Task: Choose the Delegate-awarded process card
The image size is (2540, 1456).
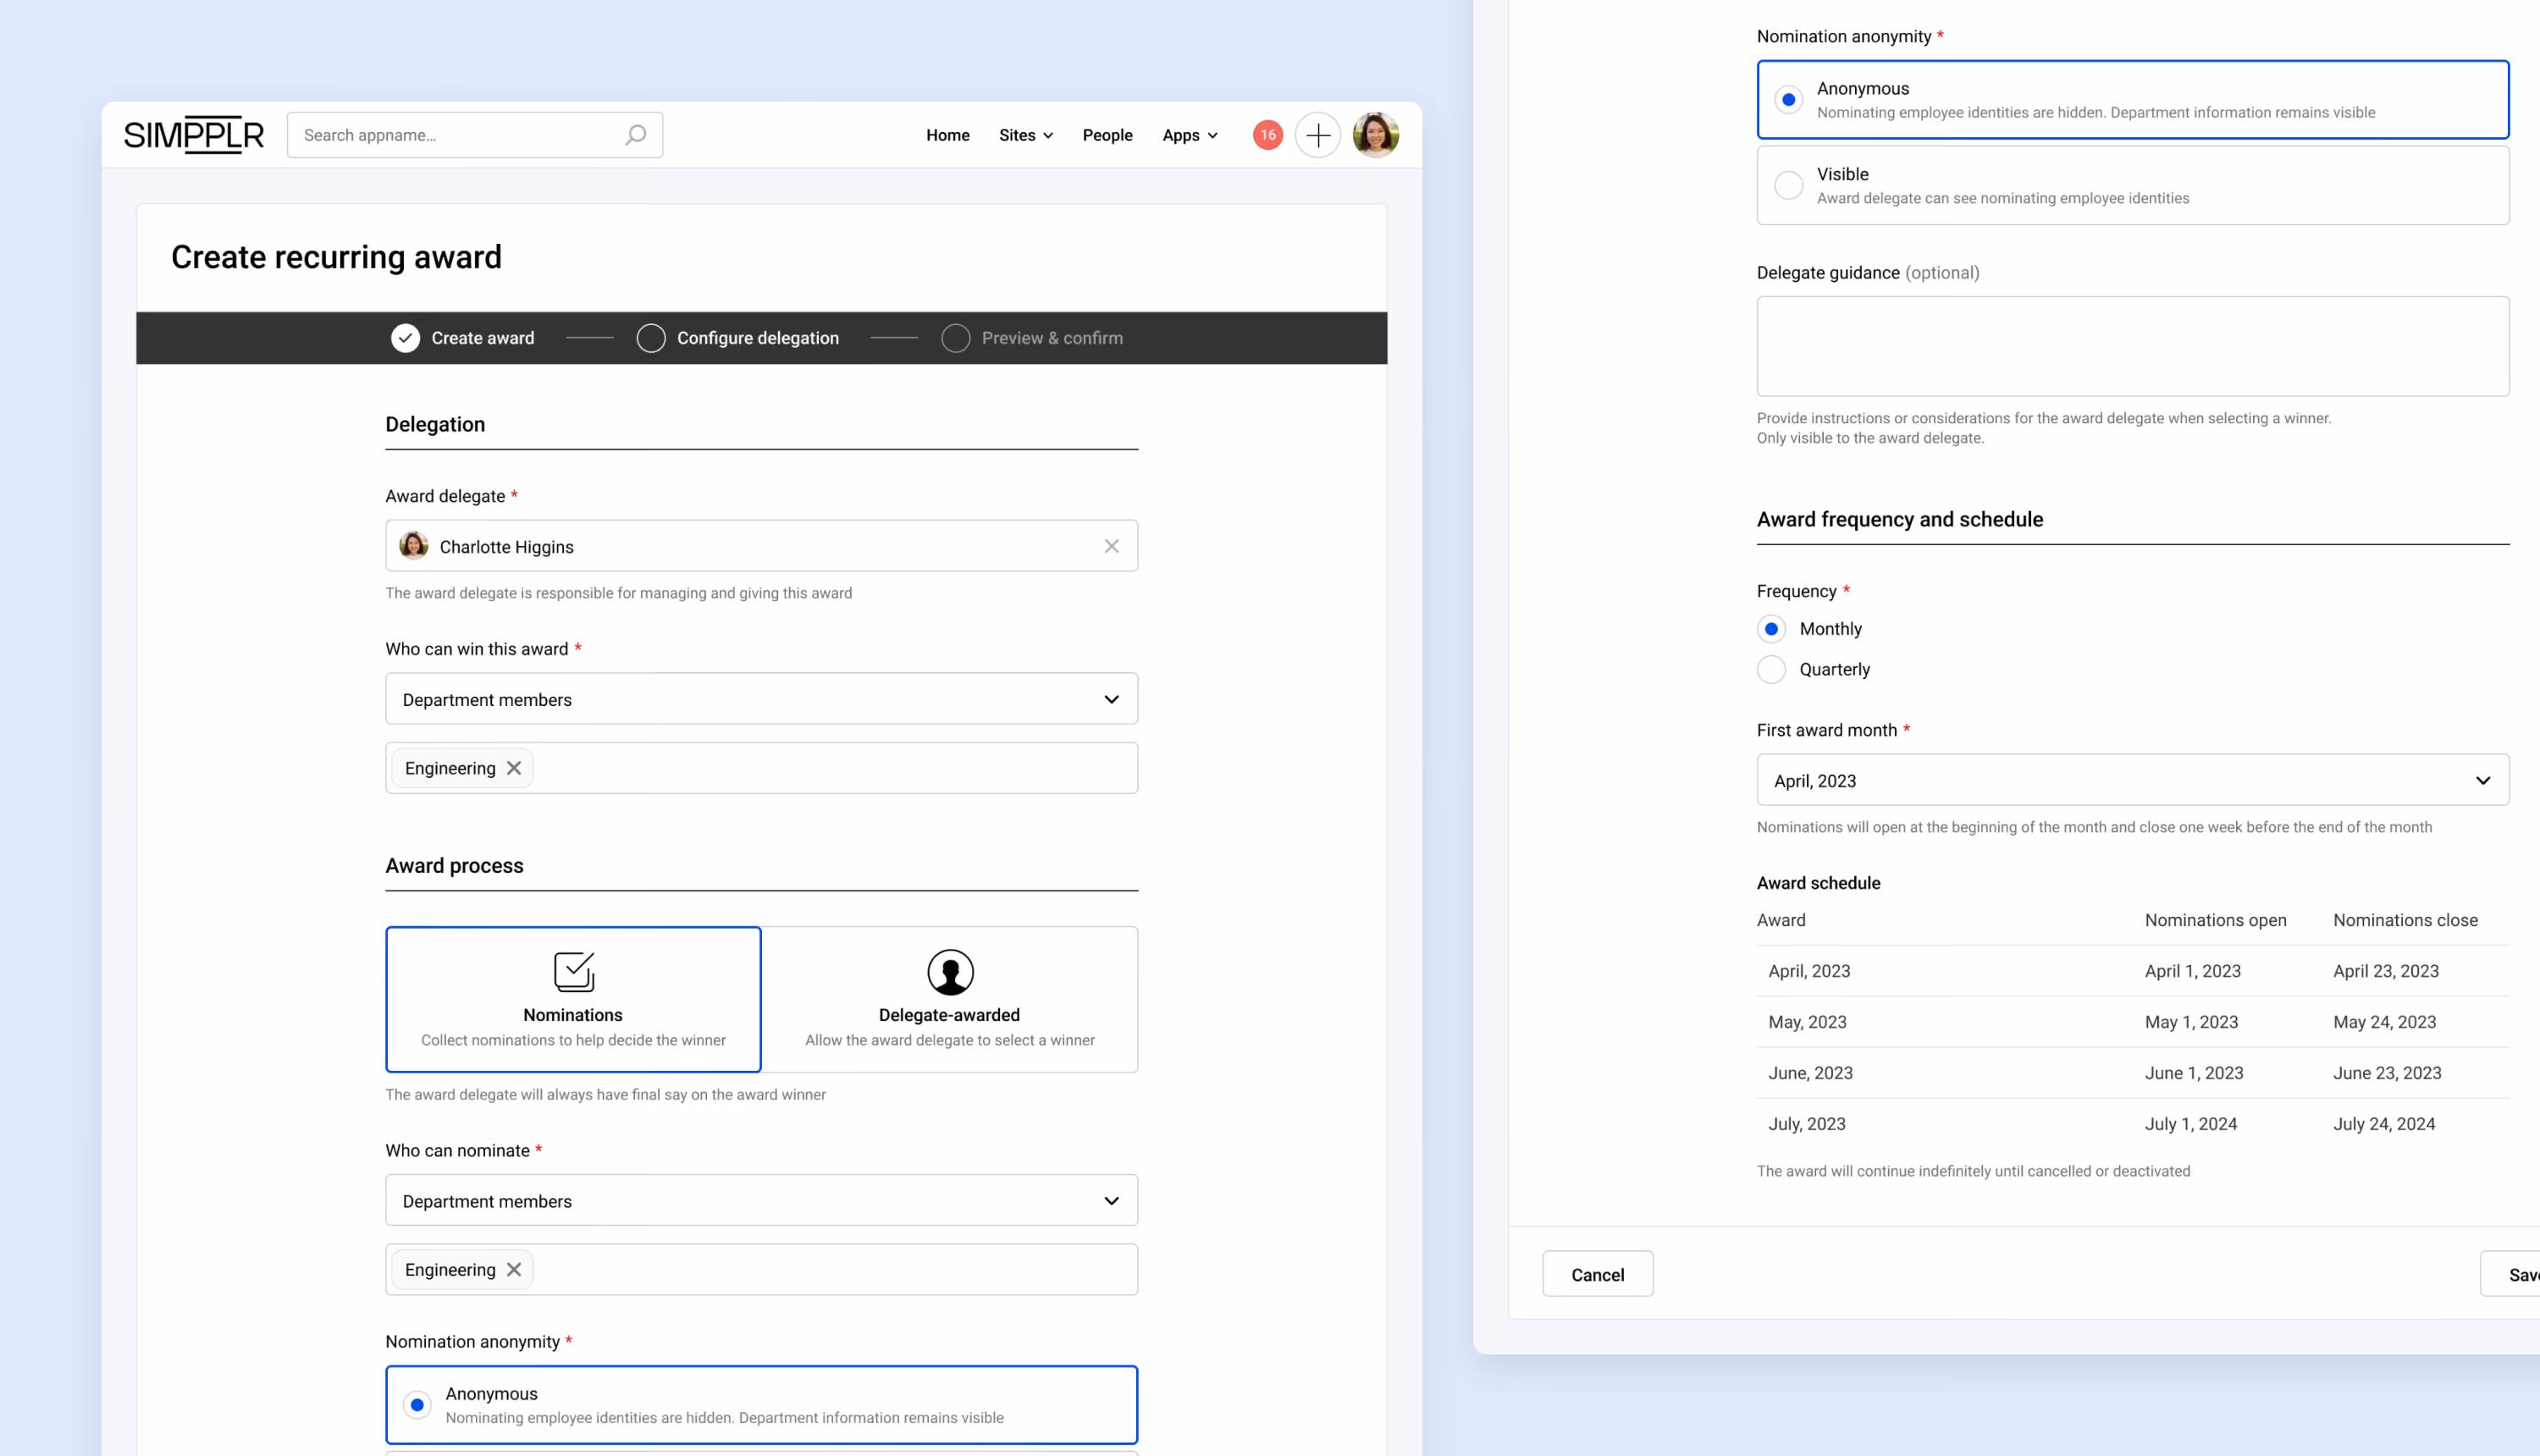Action: tap(950, 999)
